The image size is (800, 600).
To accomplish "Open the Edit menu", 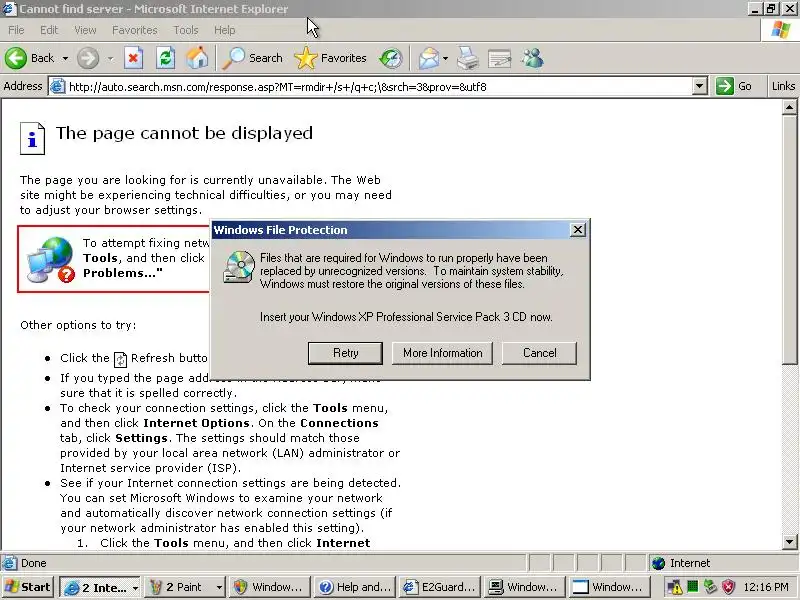I will click(x=49, y=30).
